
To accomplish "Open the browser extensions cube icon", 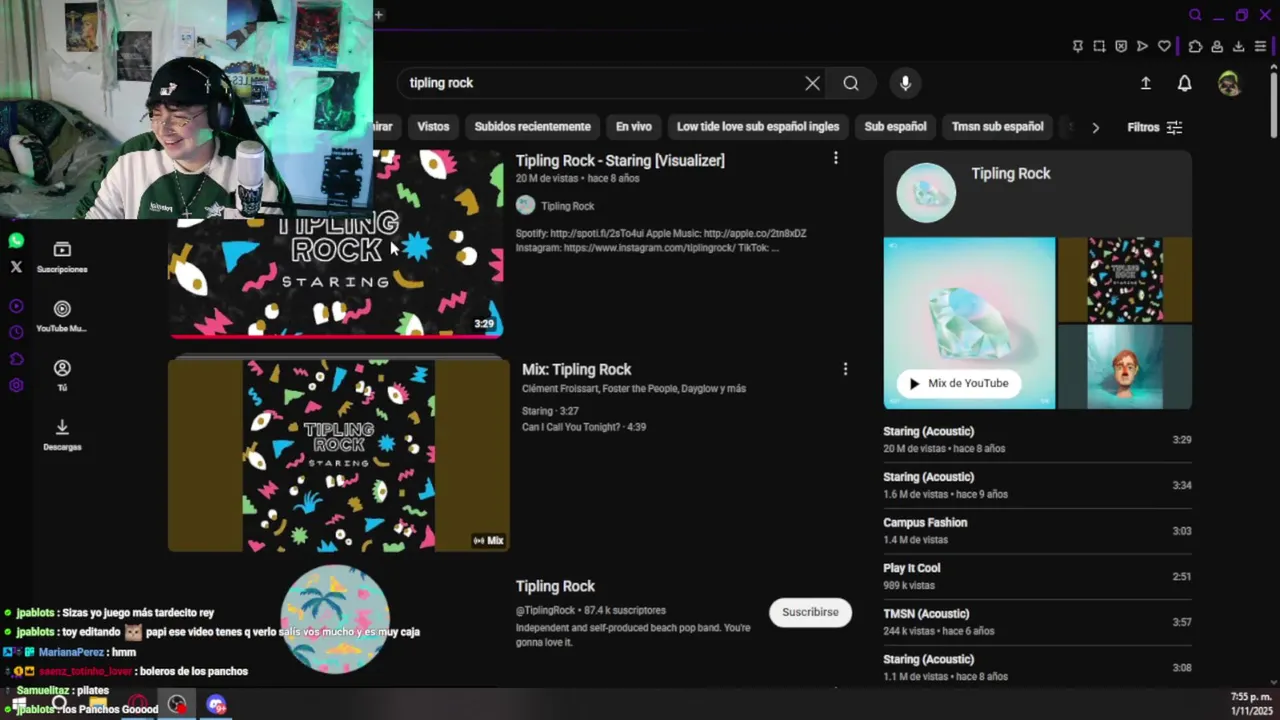I will (1195, 46).
